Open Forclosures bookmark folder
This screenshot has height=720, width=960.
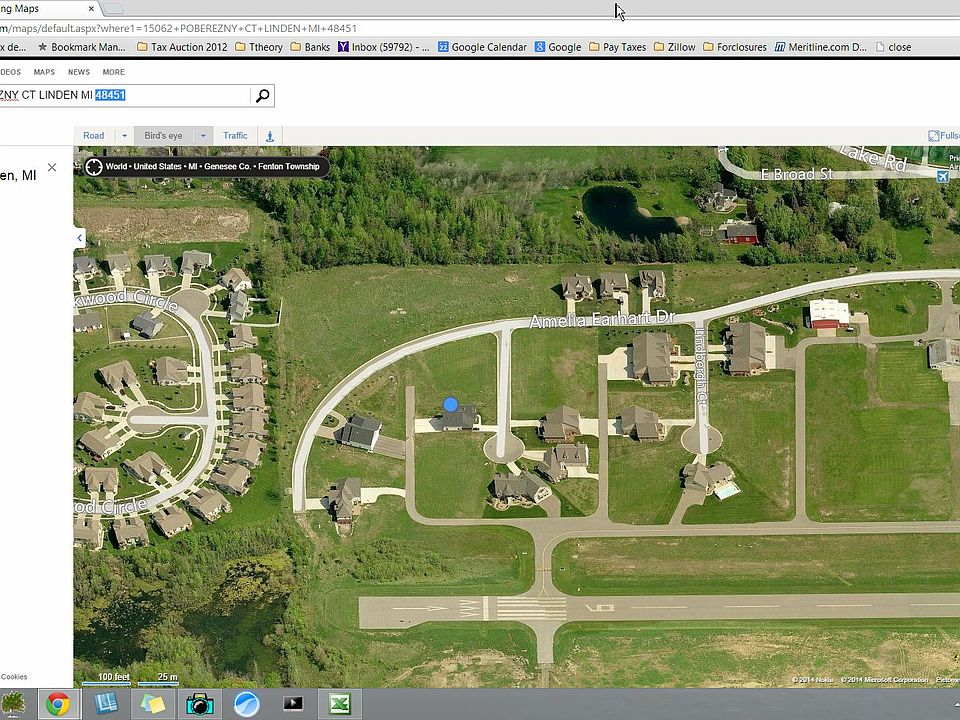tap(735, 47)
